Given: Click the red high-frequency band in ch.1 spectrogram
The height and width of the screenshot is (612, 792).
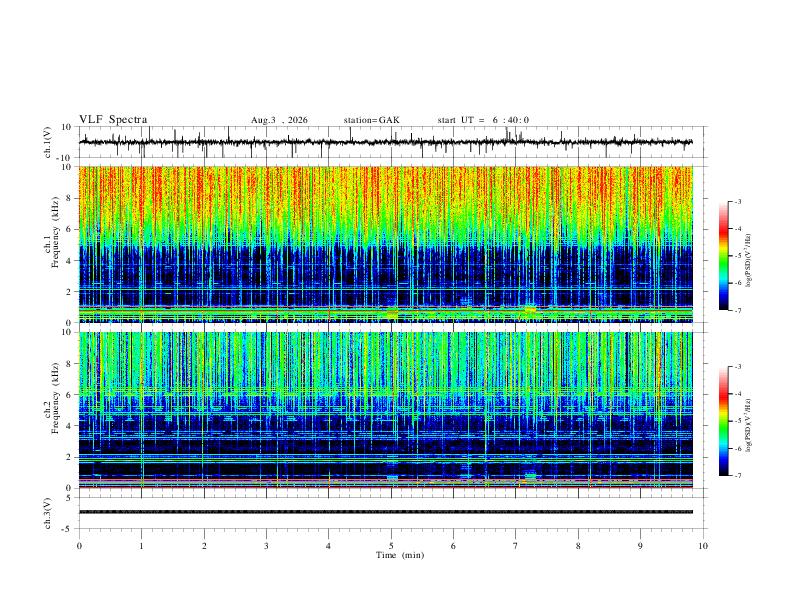Looking at the screenshot, I should tap(386, 189).
